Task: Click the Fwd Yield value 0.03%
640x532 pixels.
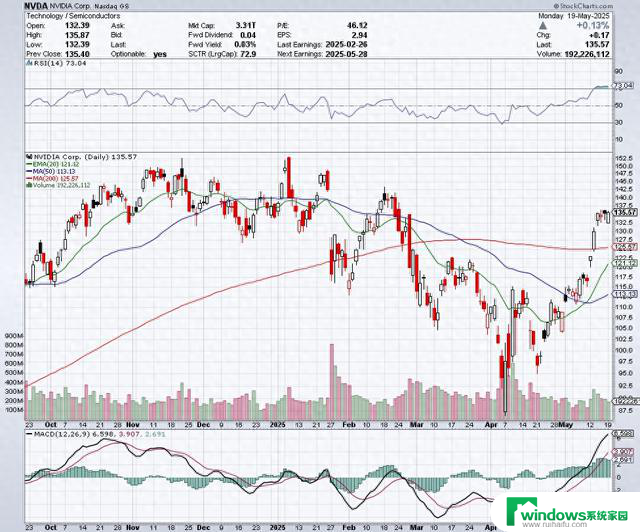Action: coord(245,45)
